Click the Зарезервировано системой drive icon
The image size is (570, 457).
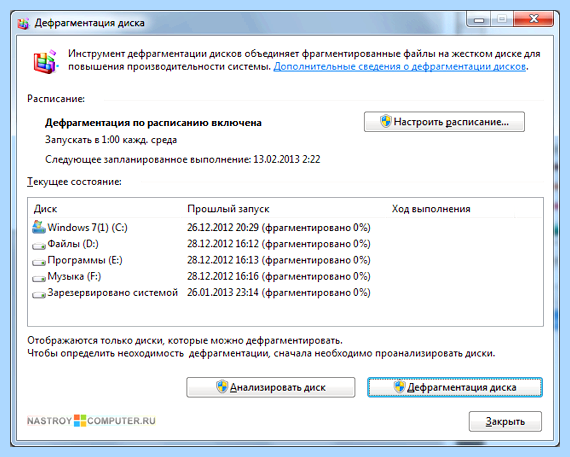pyautogui.click(x=39, y=294)
